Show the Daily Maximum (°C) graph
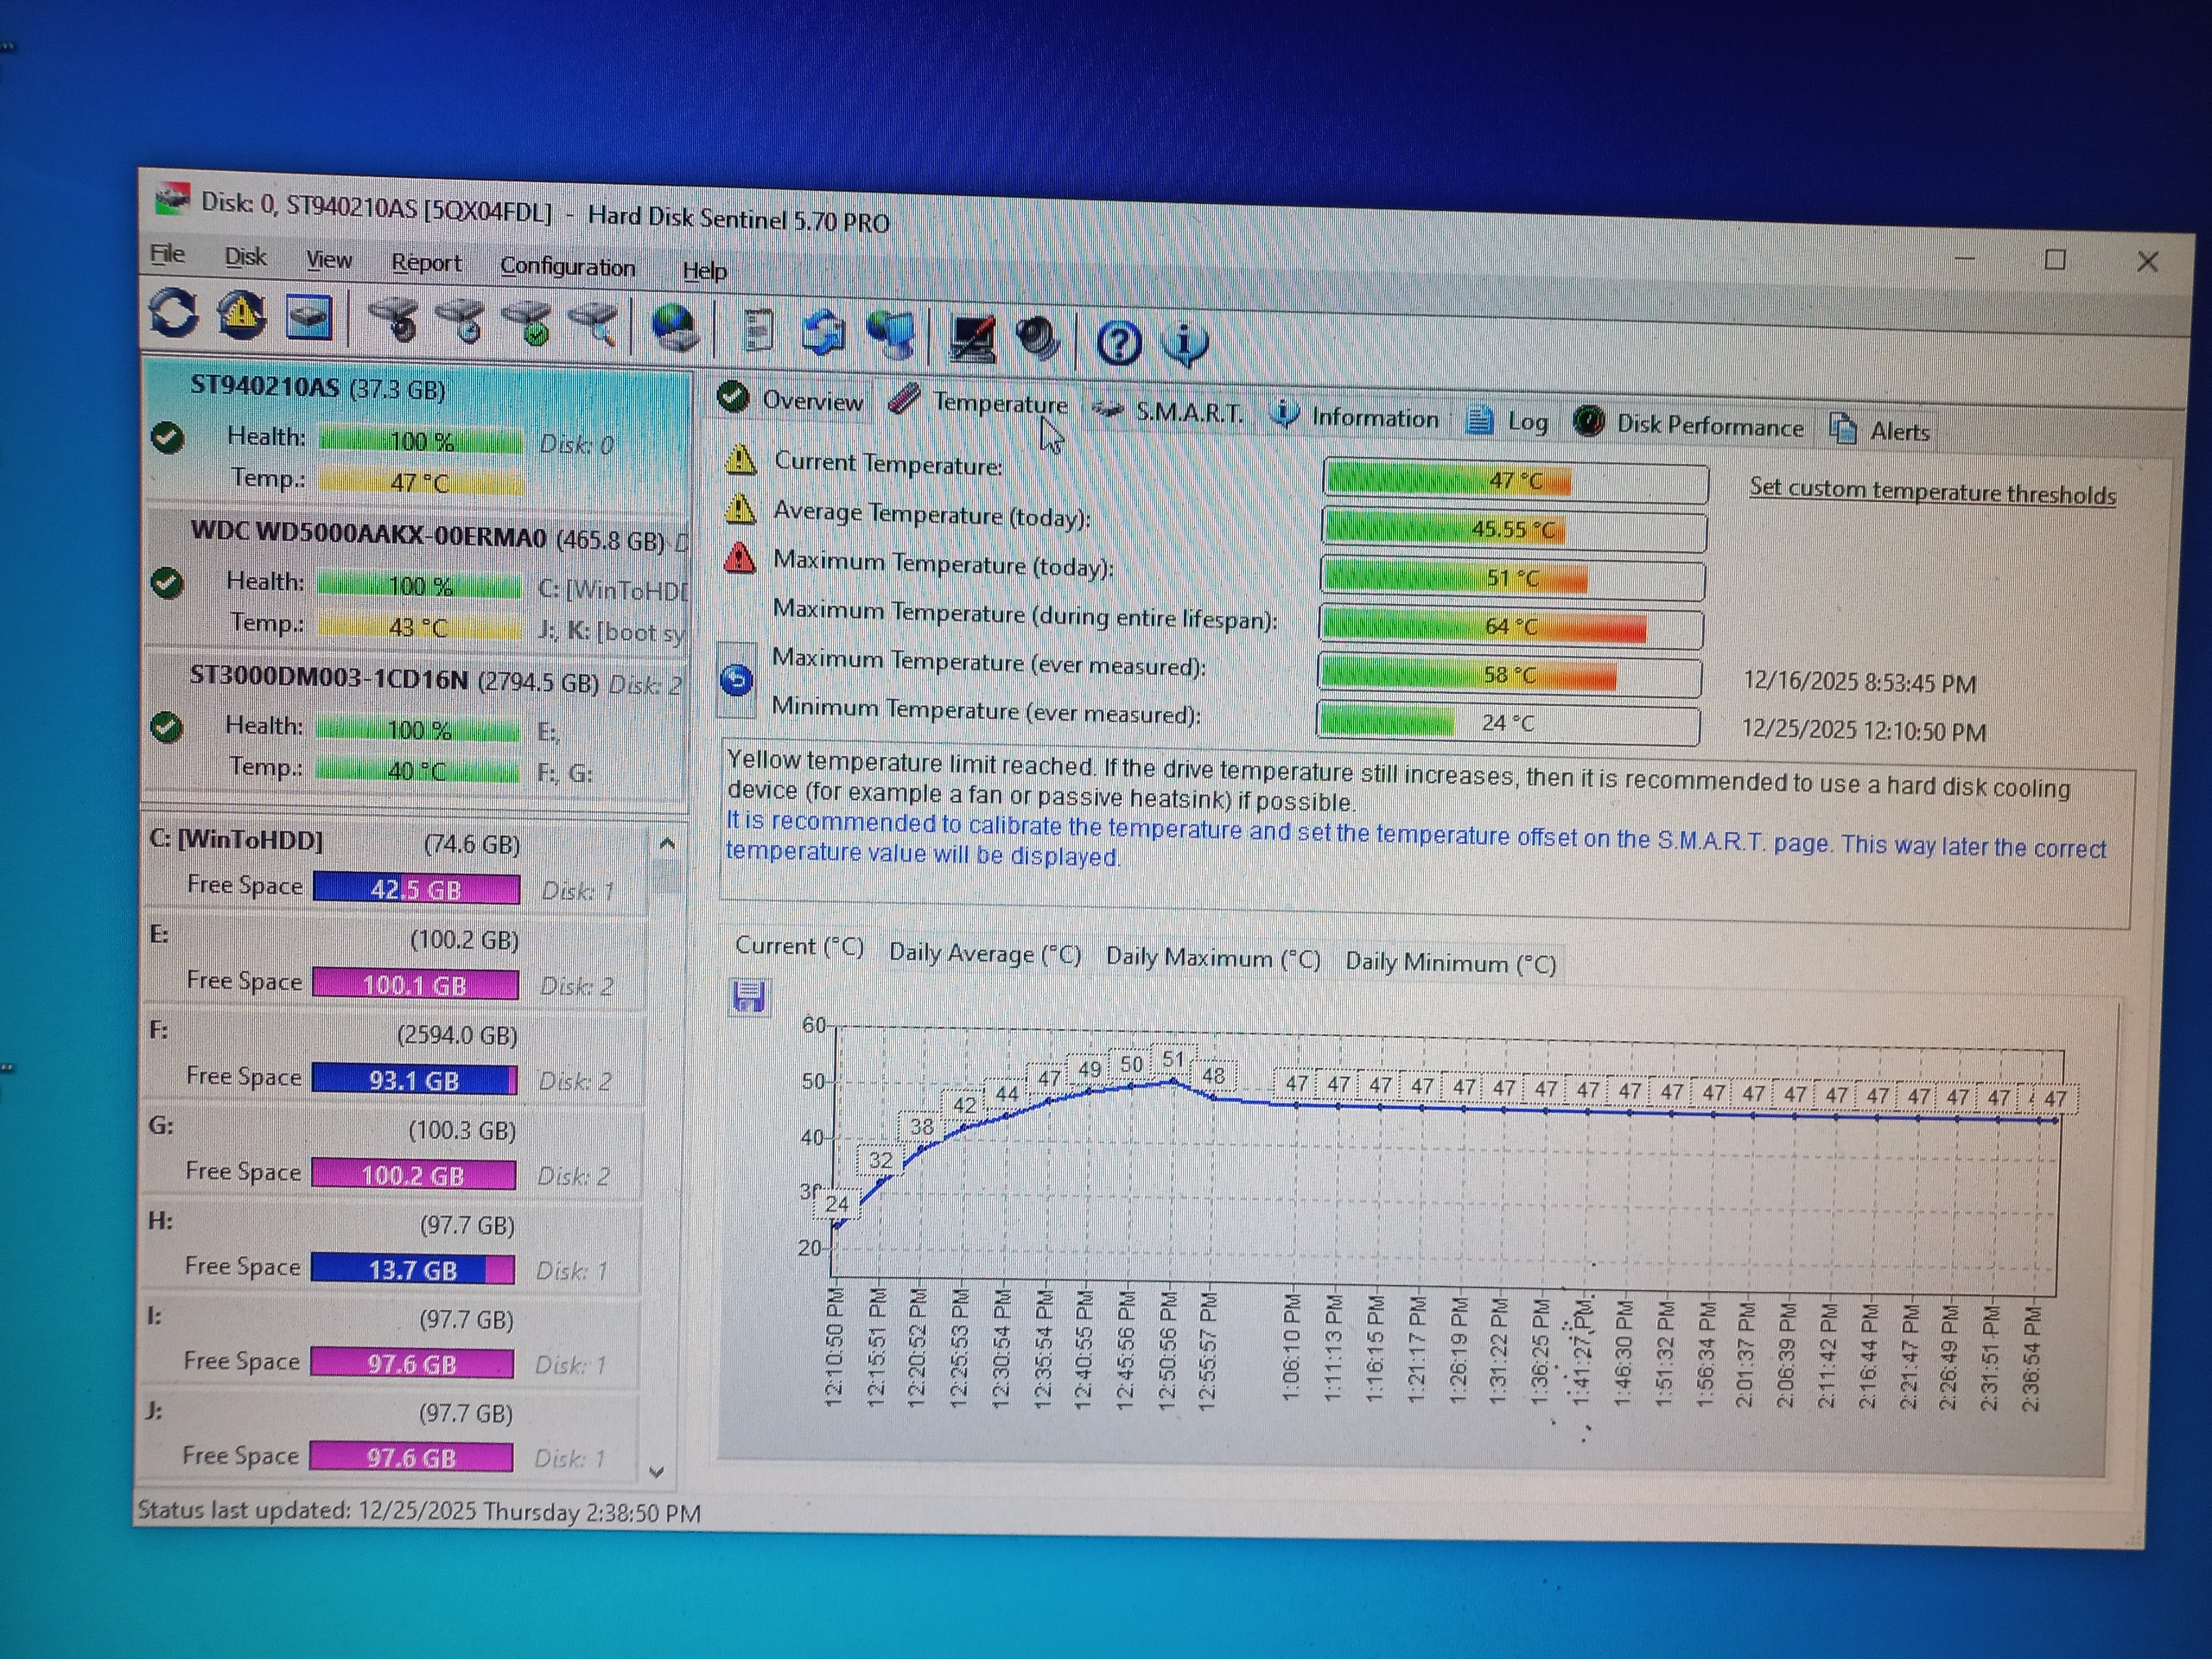The image size is (2212, 1659). tap(1212, 958)
